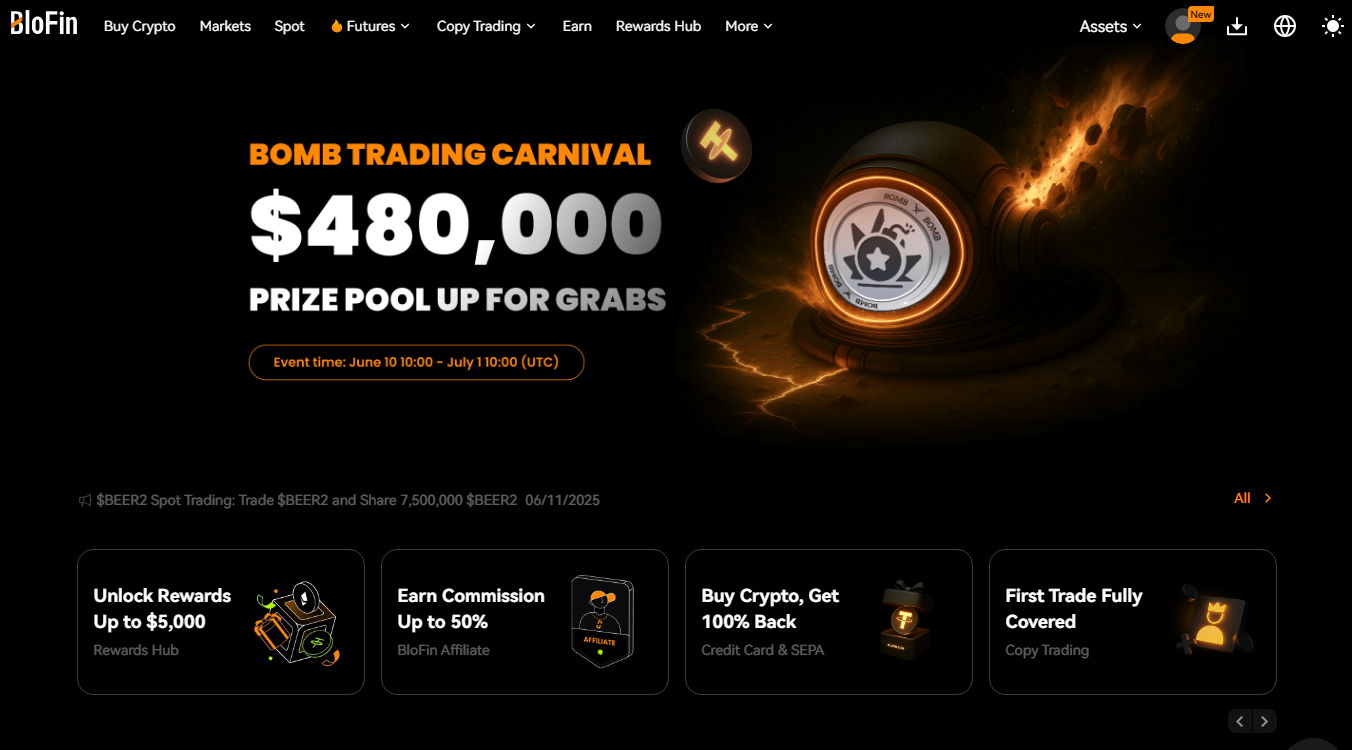Click the hammer coin icon on banner
Image resolution: width=1352 pixels, height=750 pixels.
tap(717, 146)
